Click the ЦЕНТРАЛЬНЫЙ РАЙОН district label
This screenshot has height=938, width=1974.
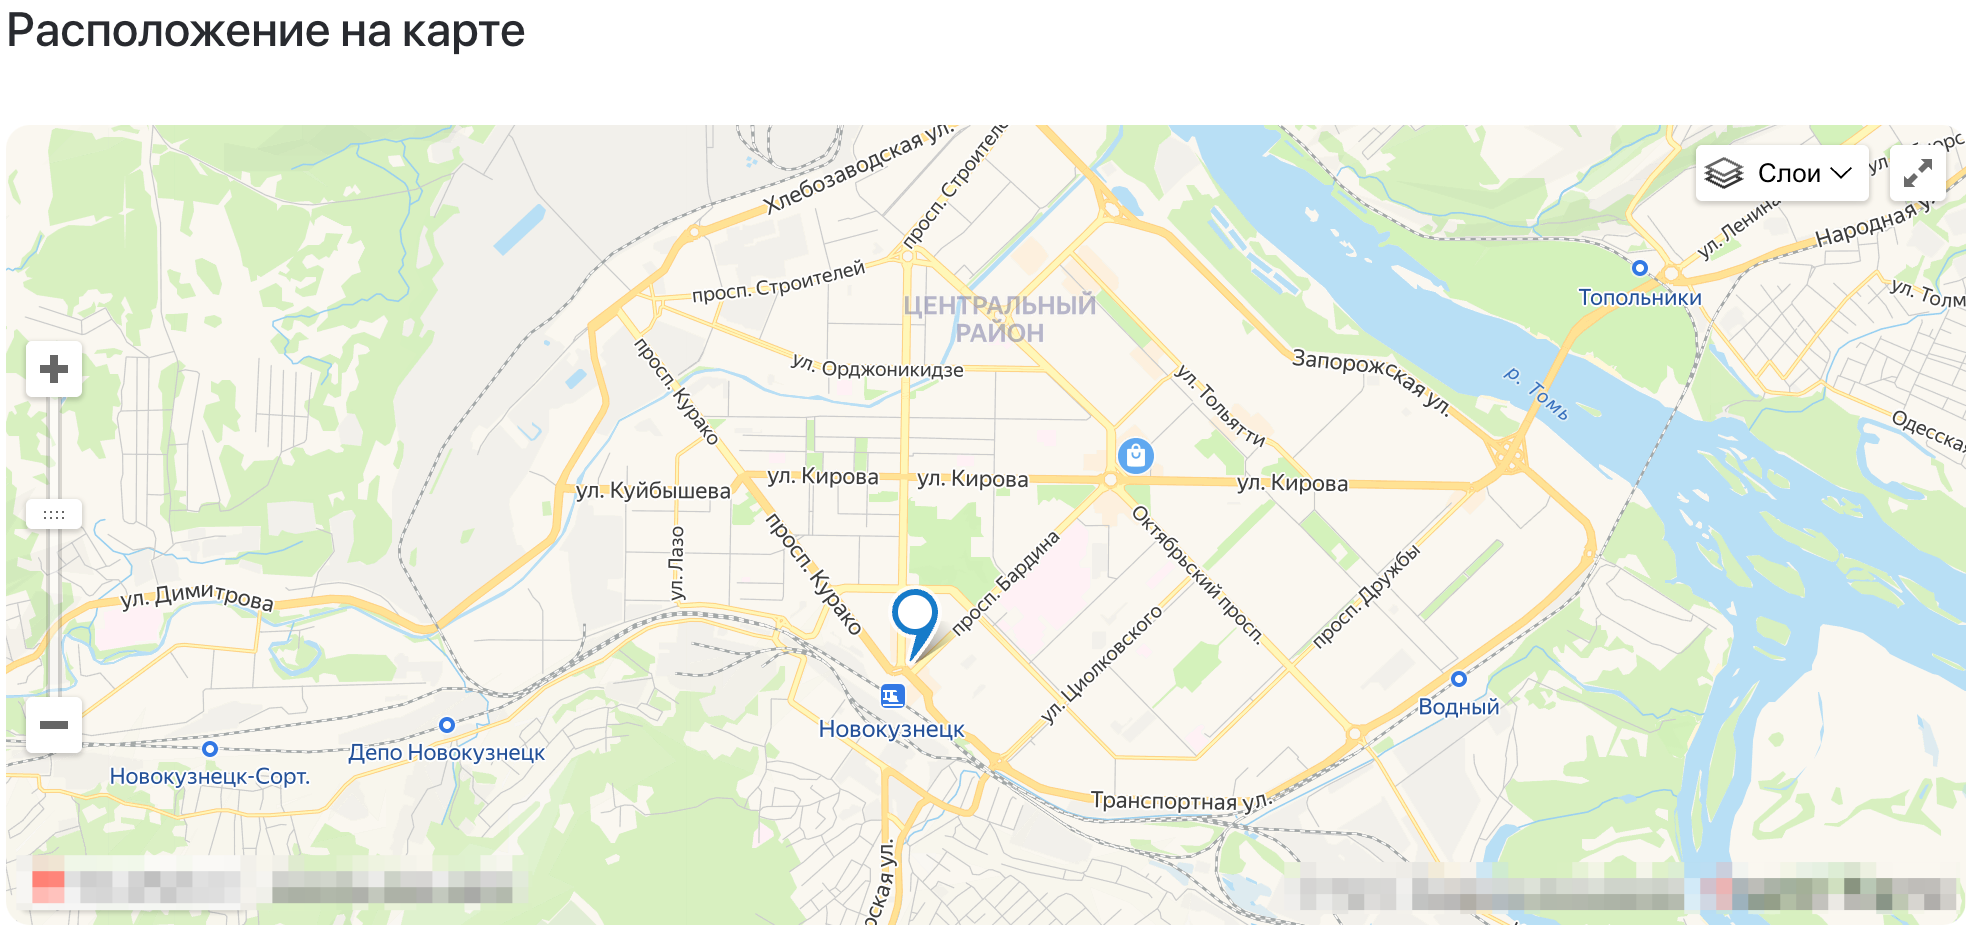(x=1000, y=319)
